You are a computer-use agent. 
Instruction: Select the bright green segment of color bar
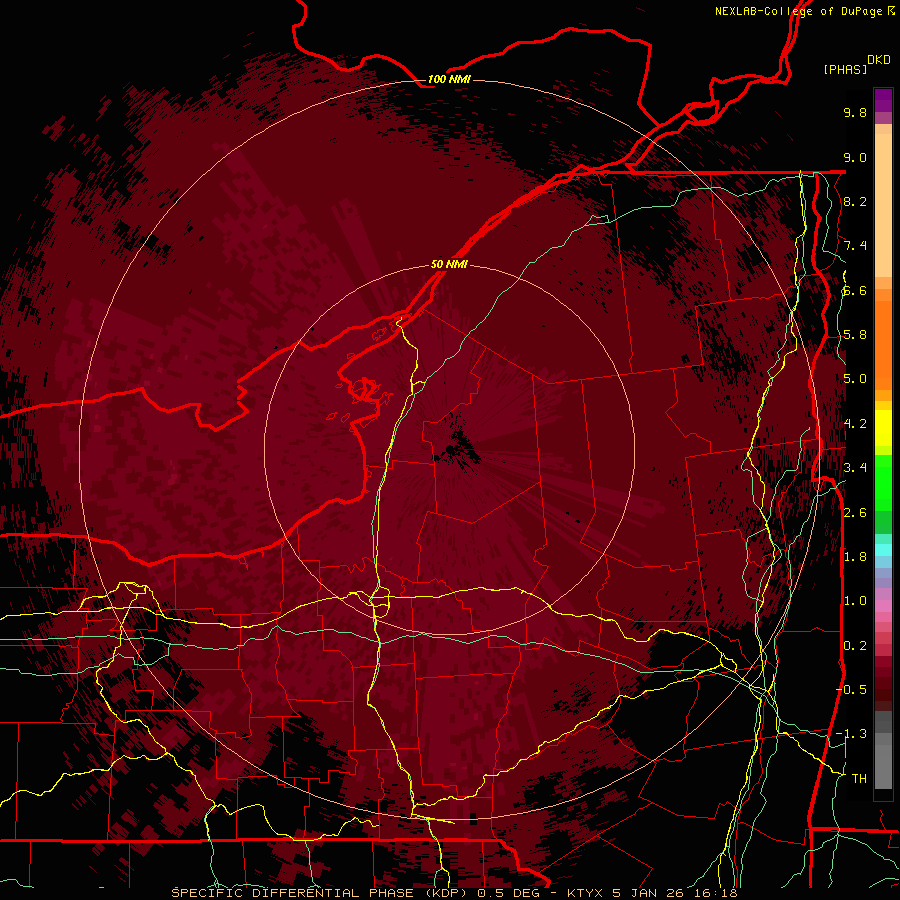[x=883, y=482]
